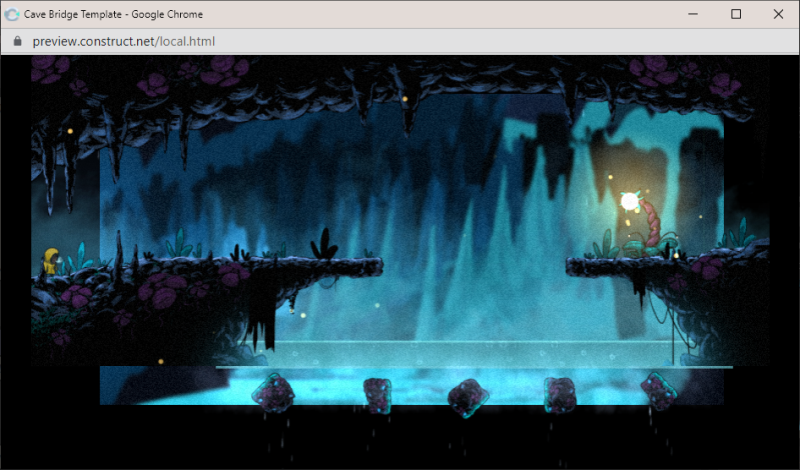Image resolution: width=800 pixels, height=470 pixels.
Task: Click the rightmost floating rock in water
Action: 659,391
